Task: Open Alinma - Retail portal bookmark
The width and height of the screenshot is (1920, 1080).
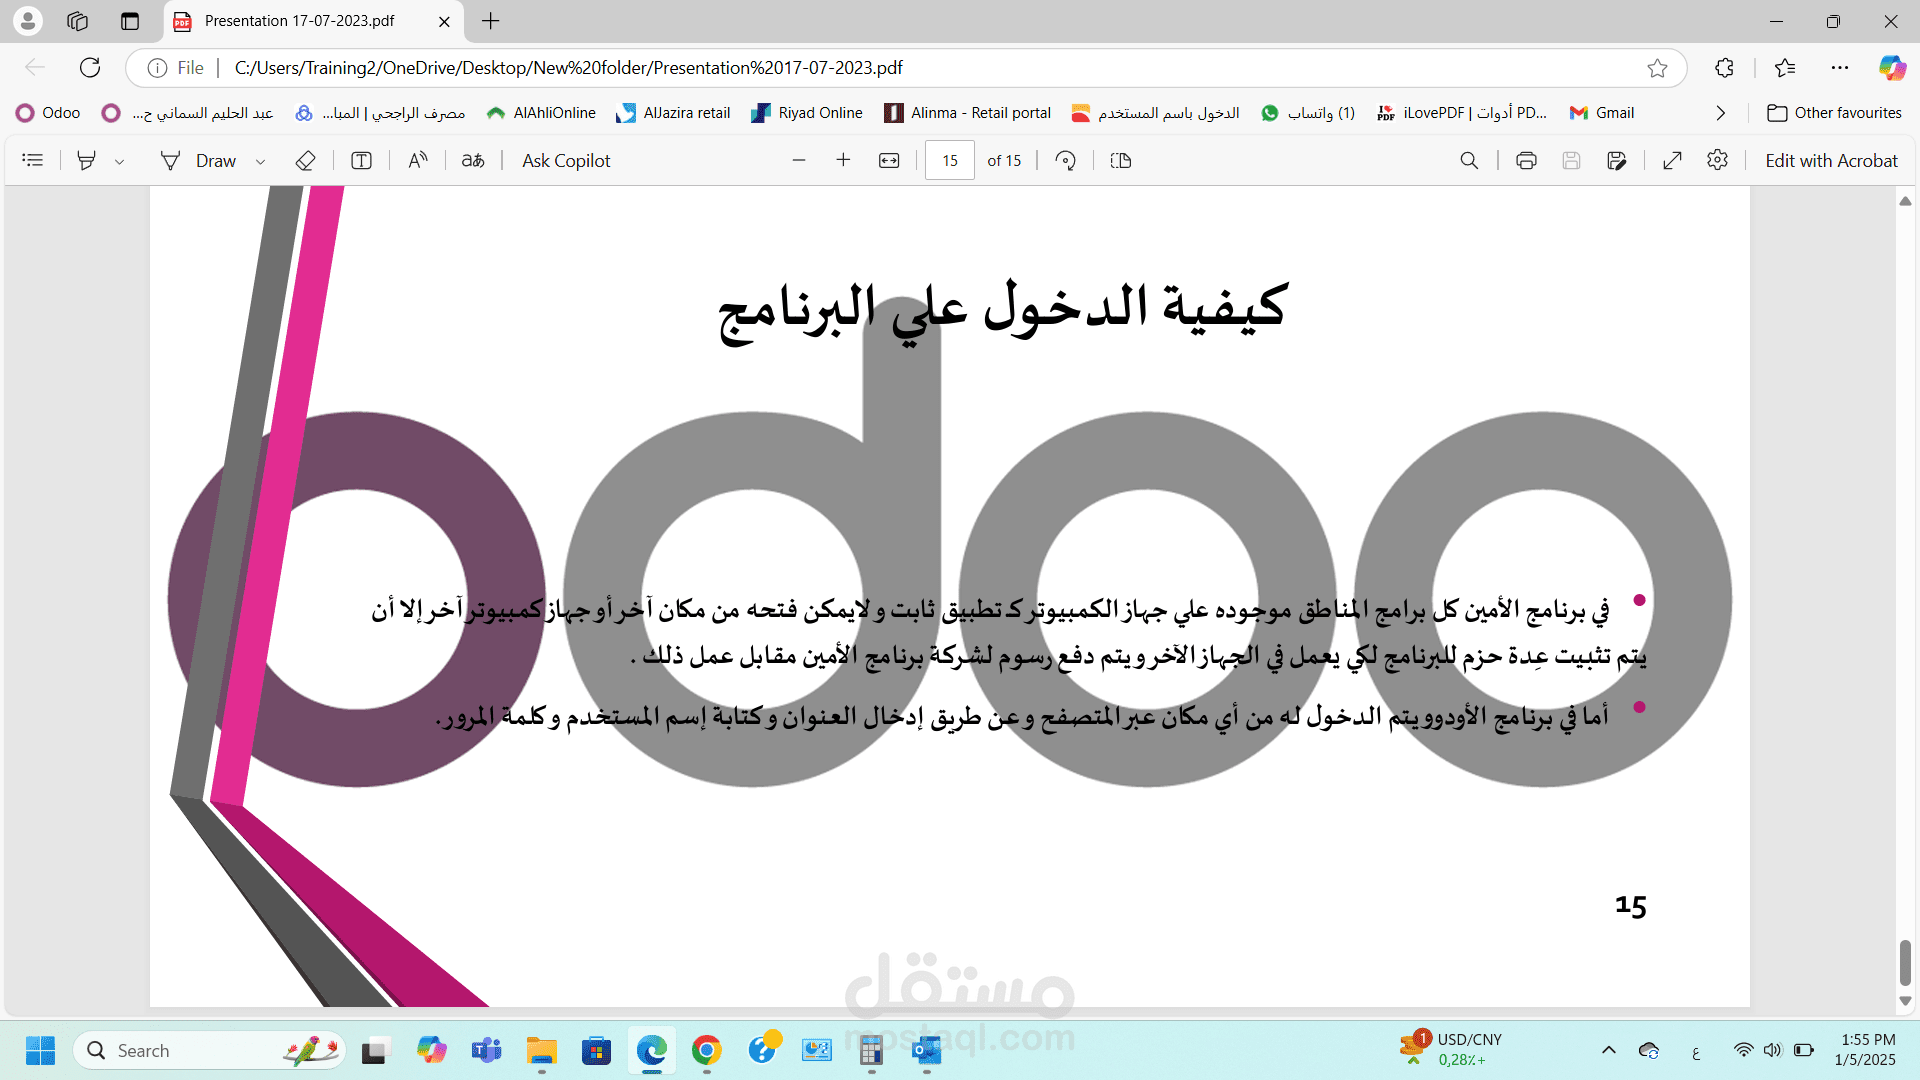Action: pyautogui.click(x=968, y=113)
